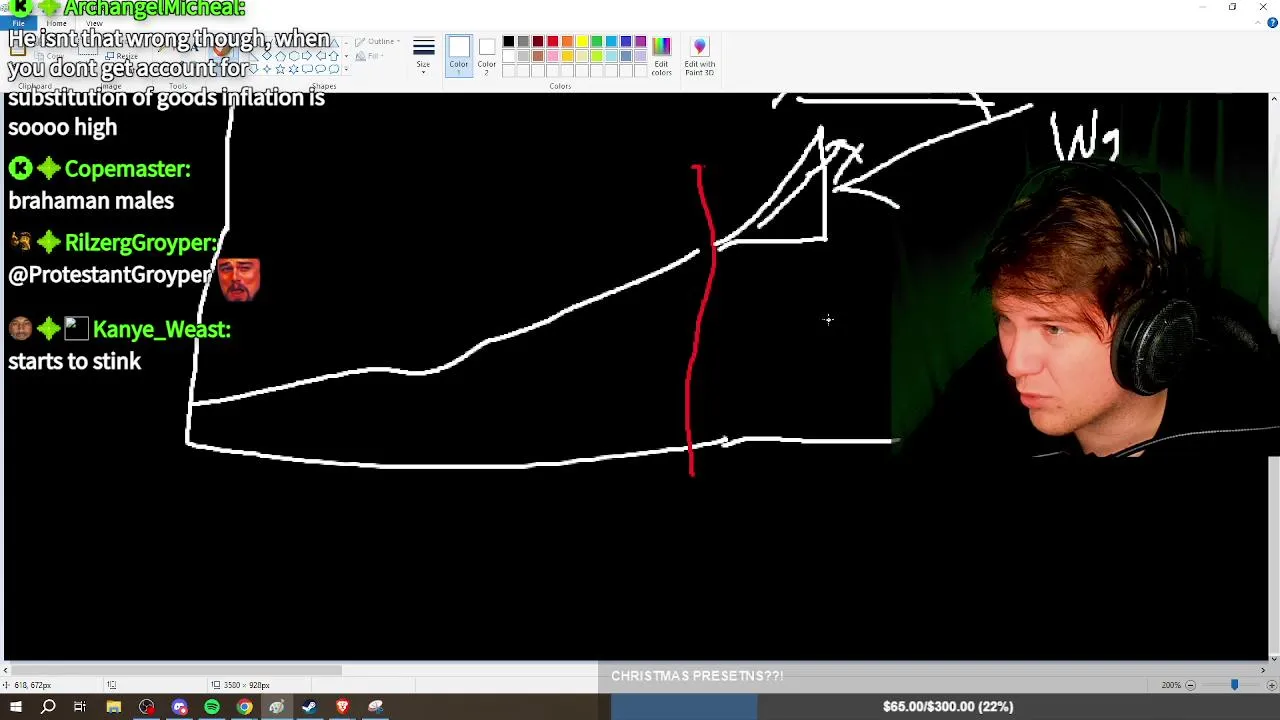Launch Edit with Paint 3D
This screenshot has width=1280, height=720.
[x=699, y=55]
